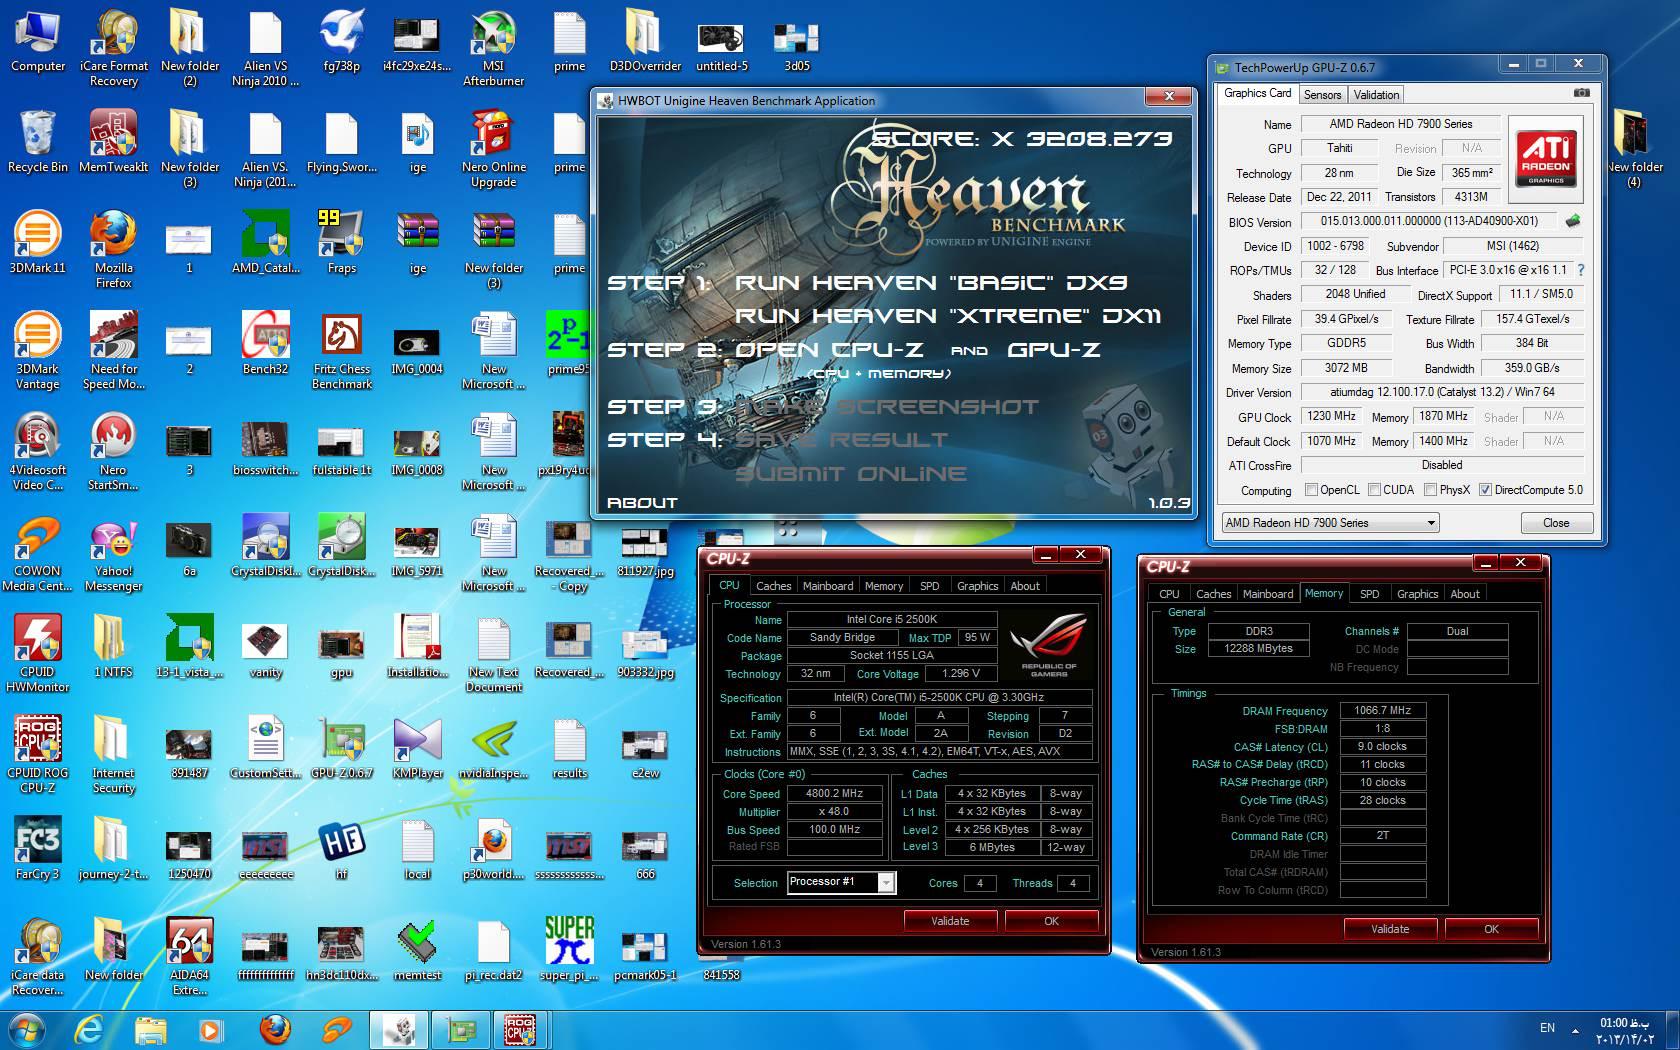This screenshot has width=1680, height=1050.
Task: Open the D3DOverrider desktop folder
Action: (x=645, y=41)
